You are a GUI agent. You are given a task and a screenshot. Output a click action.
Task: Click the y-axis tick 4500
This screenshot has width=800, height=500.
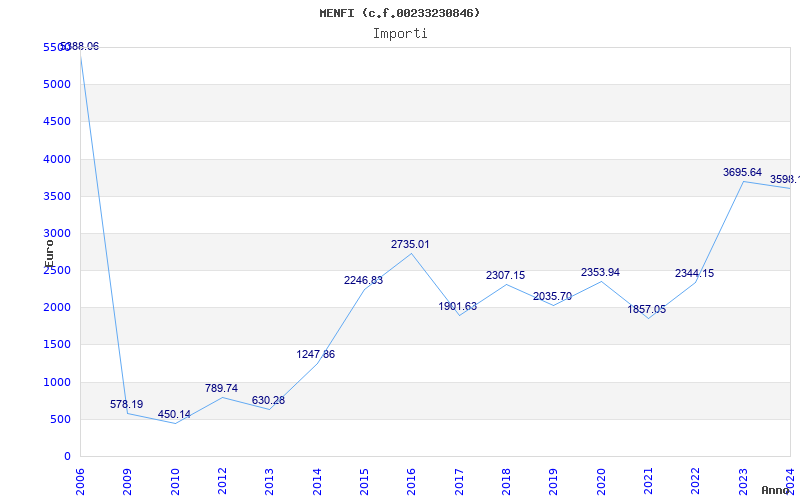tap(57, 121)
